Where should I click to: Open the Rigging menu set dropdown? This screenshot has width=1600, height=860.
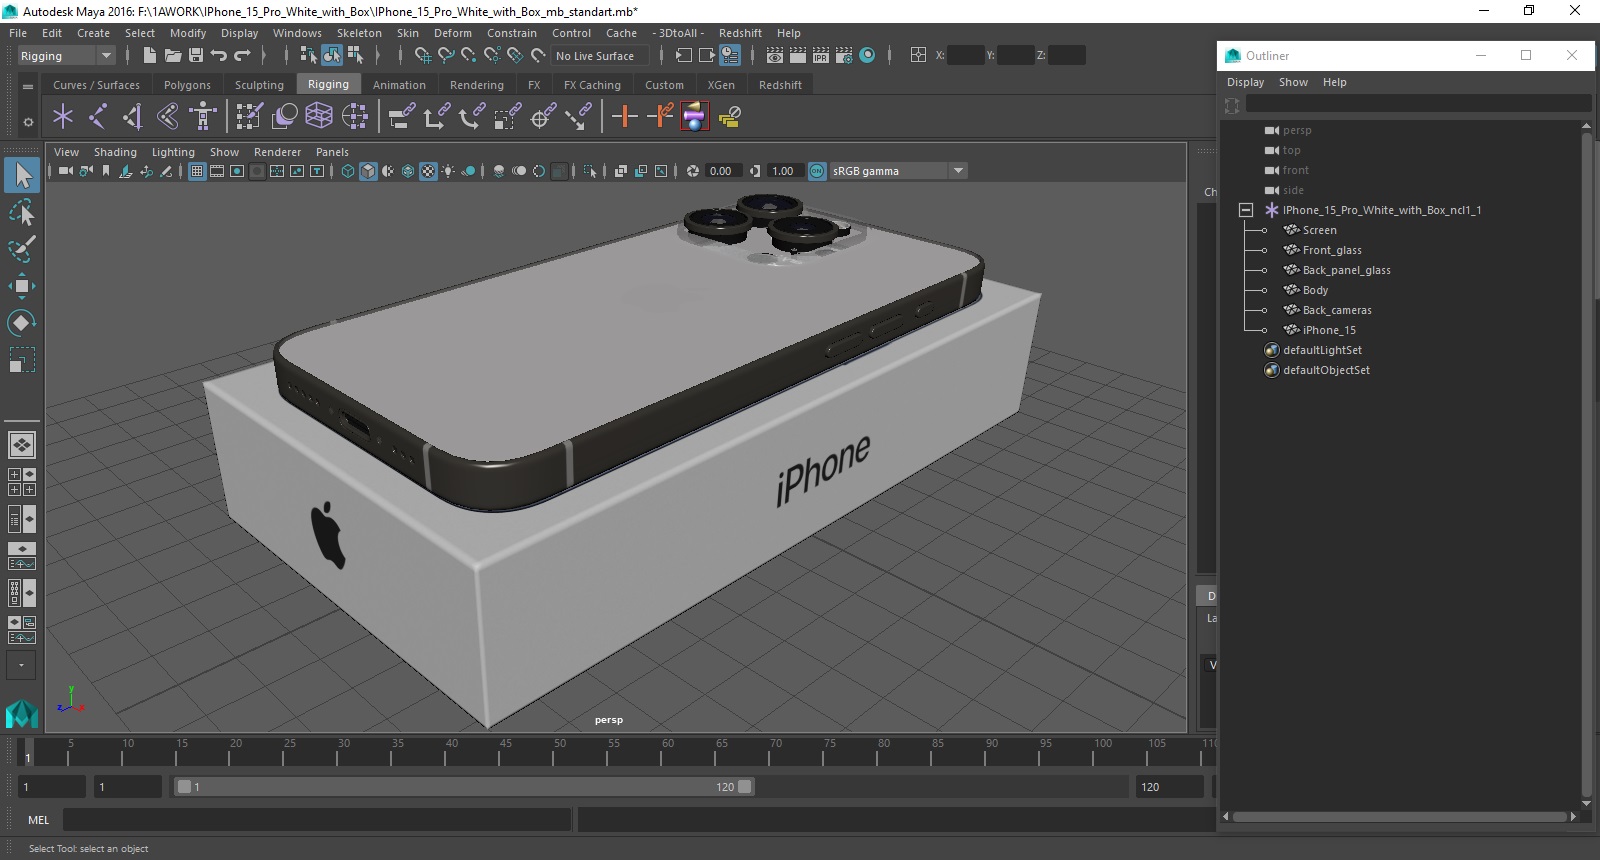coord(67,56)
